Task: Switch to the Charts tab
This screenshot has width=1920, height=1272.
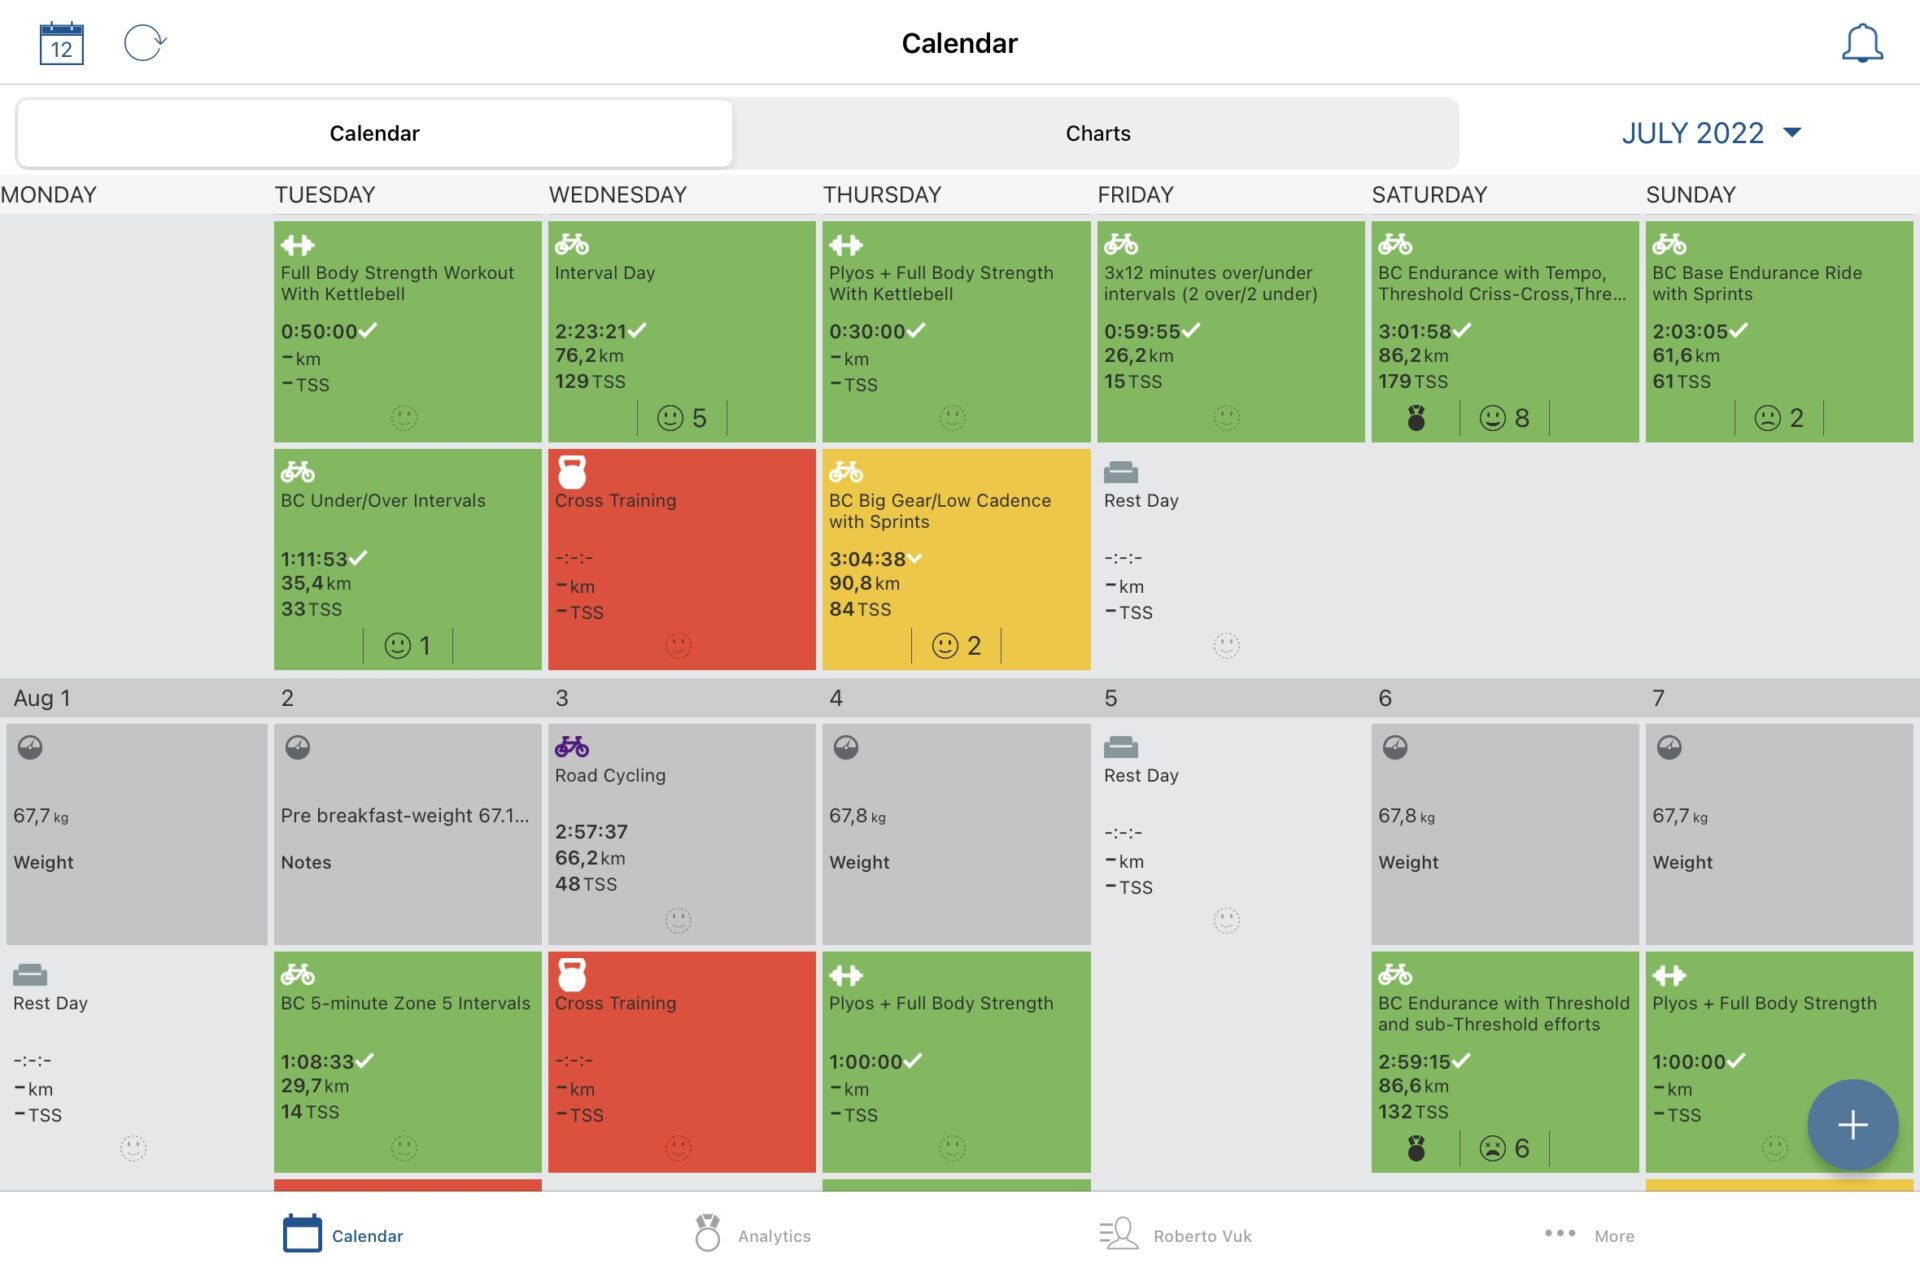Action: (x=1097, y=132)
